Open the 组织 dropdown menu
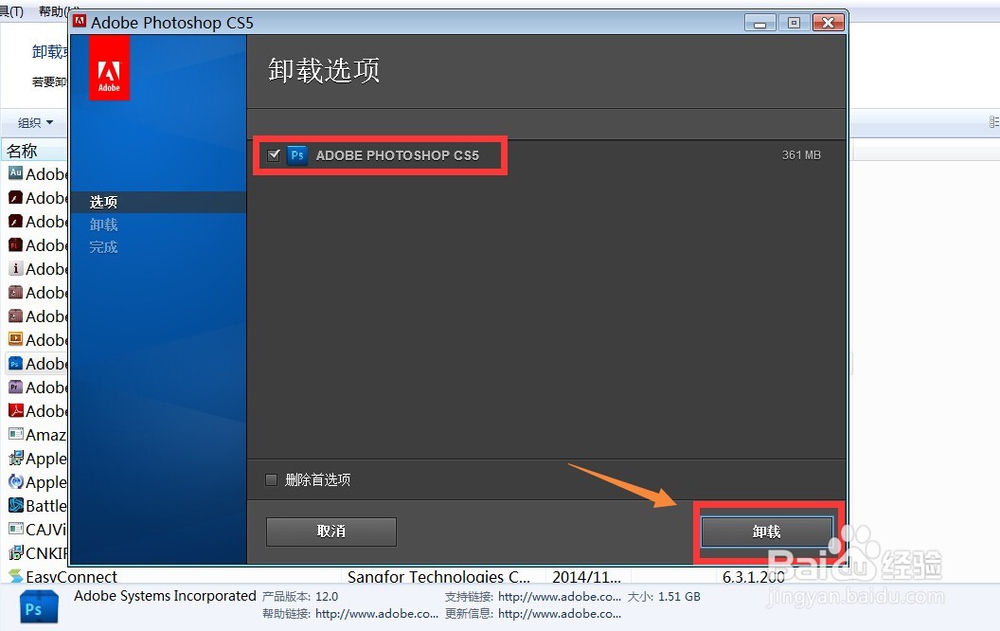The width and height of the screenshot is (1000, 631). click(x=32, y=122)
